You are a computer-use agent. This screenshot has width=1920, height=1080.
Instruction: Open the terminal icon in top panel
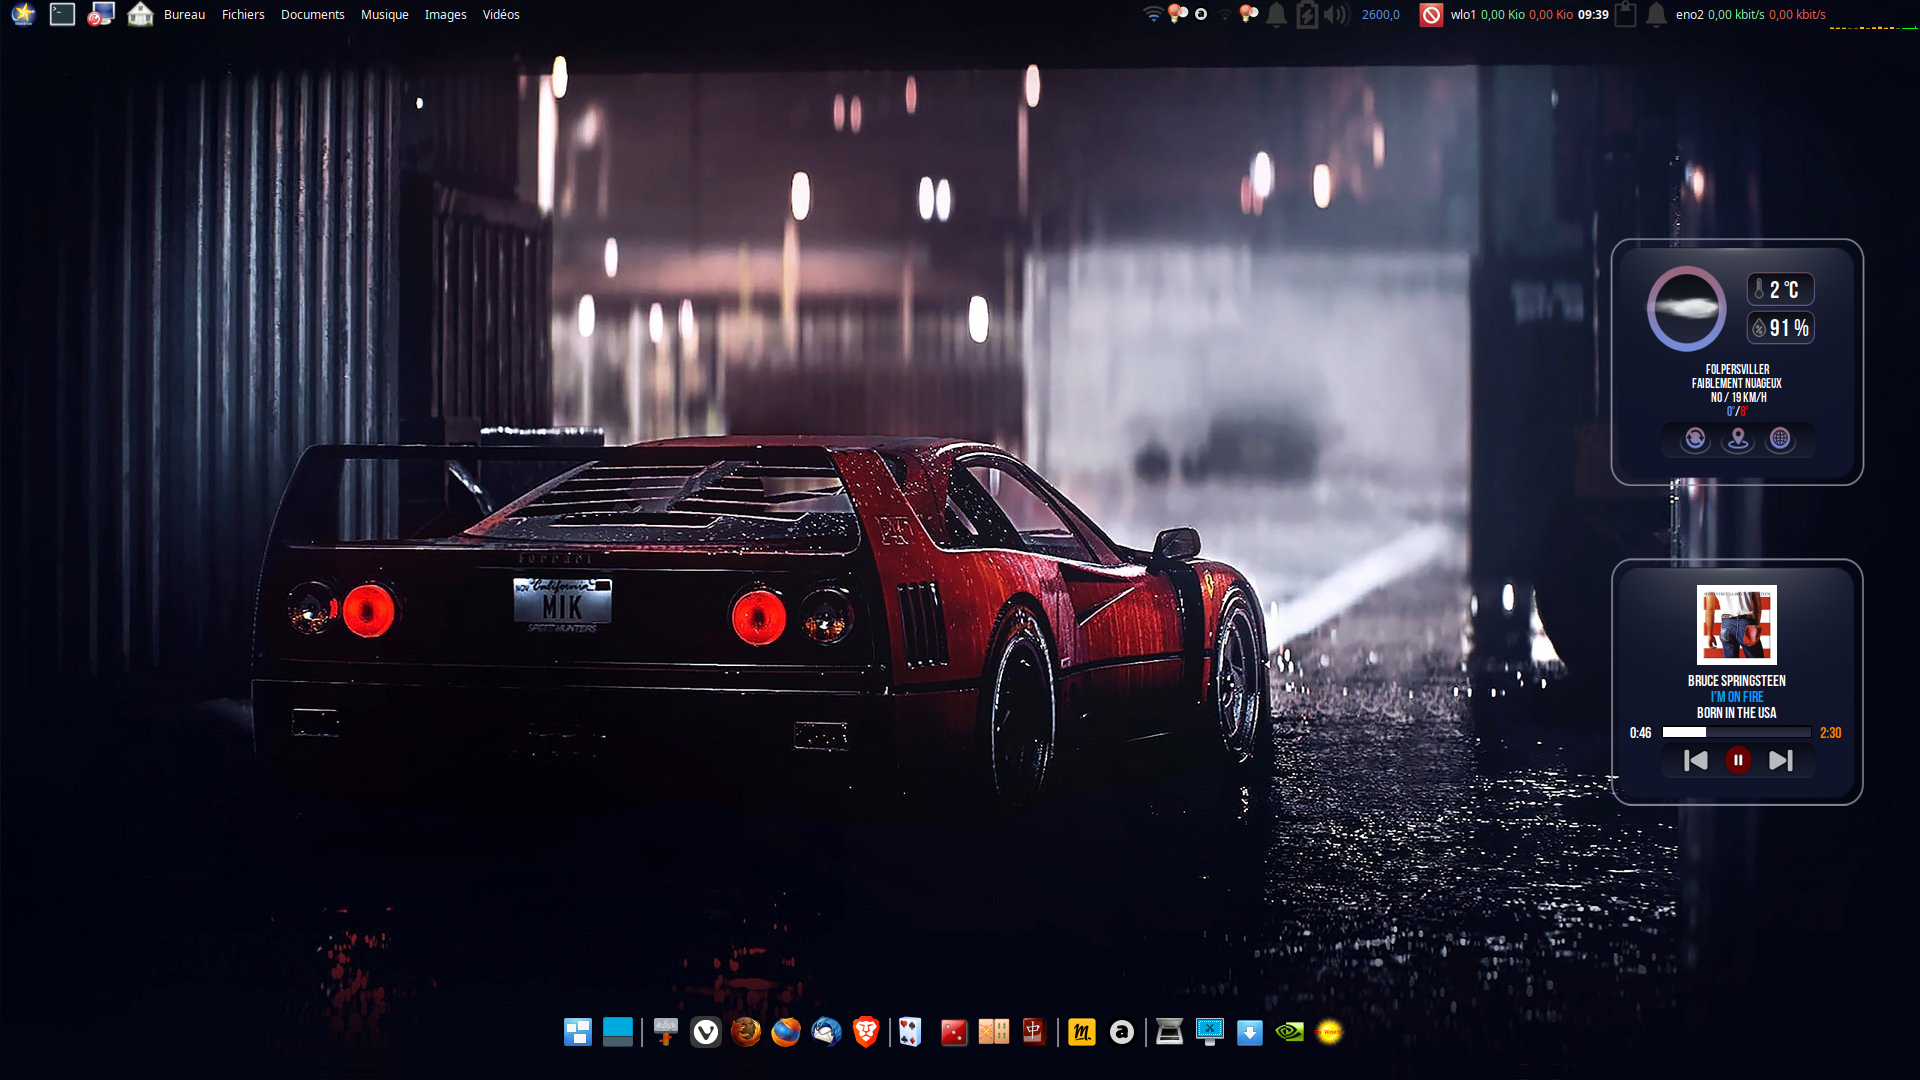tap(62, 14)
